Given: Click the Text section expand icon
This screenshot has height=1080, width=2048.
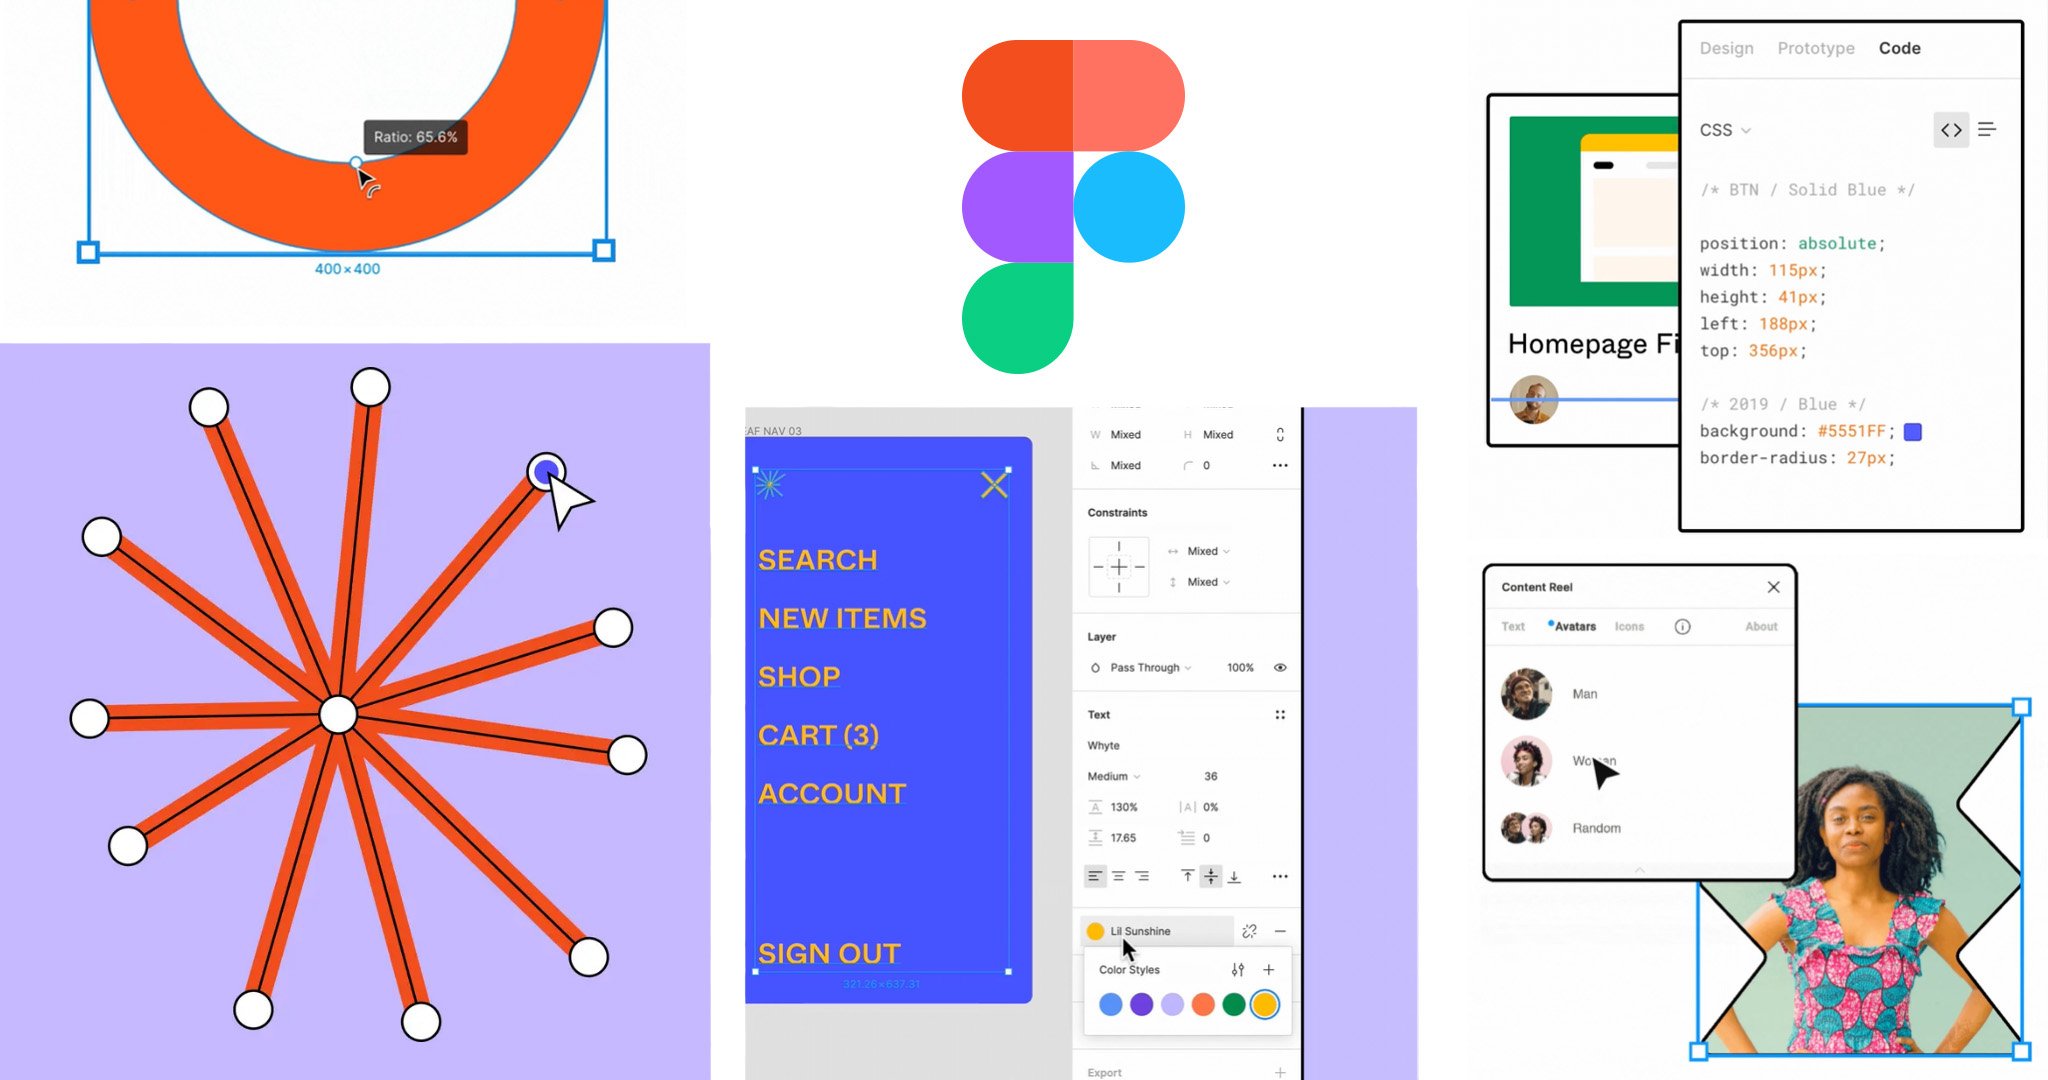Looking at the screenshot, I should click(x=1277, y=714).
